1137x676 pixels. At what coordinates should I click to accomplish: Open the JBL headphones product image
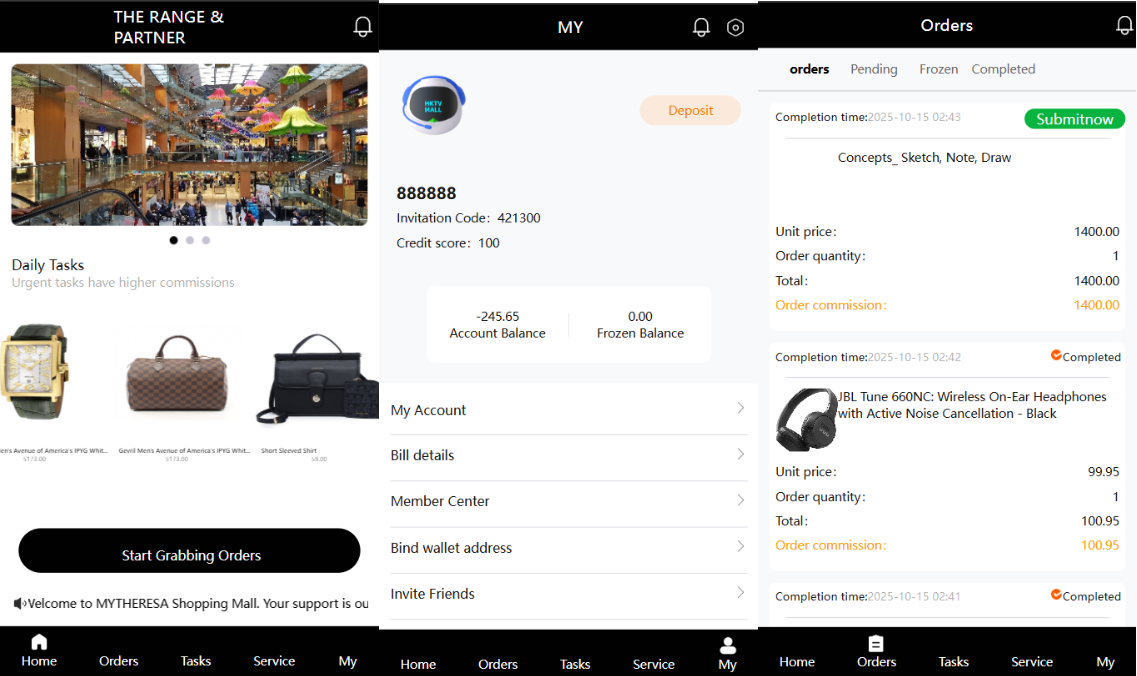pyautogui.click(x=807, y=420)
